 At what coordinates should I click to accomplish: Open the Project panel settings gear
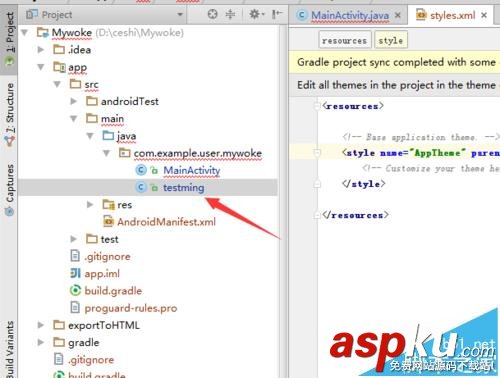256,14
